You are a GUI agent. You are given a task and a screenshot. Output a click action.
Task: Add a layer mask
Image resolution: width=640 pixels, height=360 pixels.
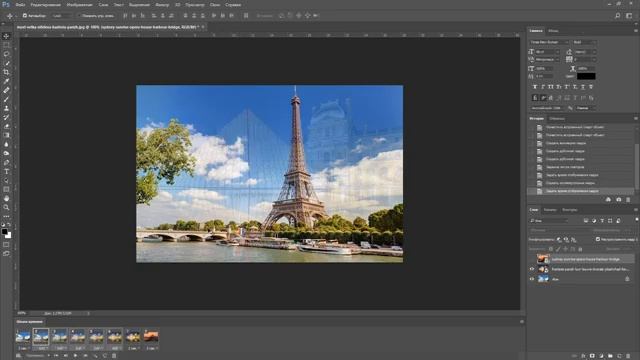(x=592, y=356)
